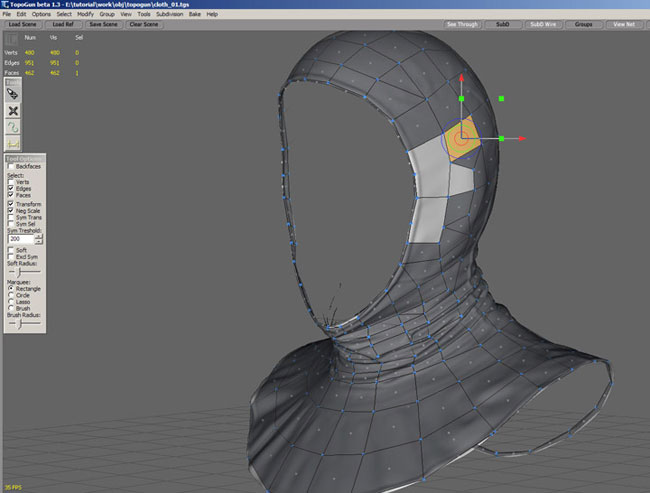650x493 pixels.
Task: Adjust the Brush Radius slider handle
Action: 19,323
